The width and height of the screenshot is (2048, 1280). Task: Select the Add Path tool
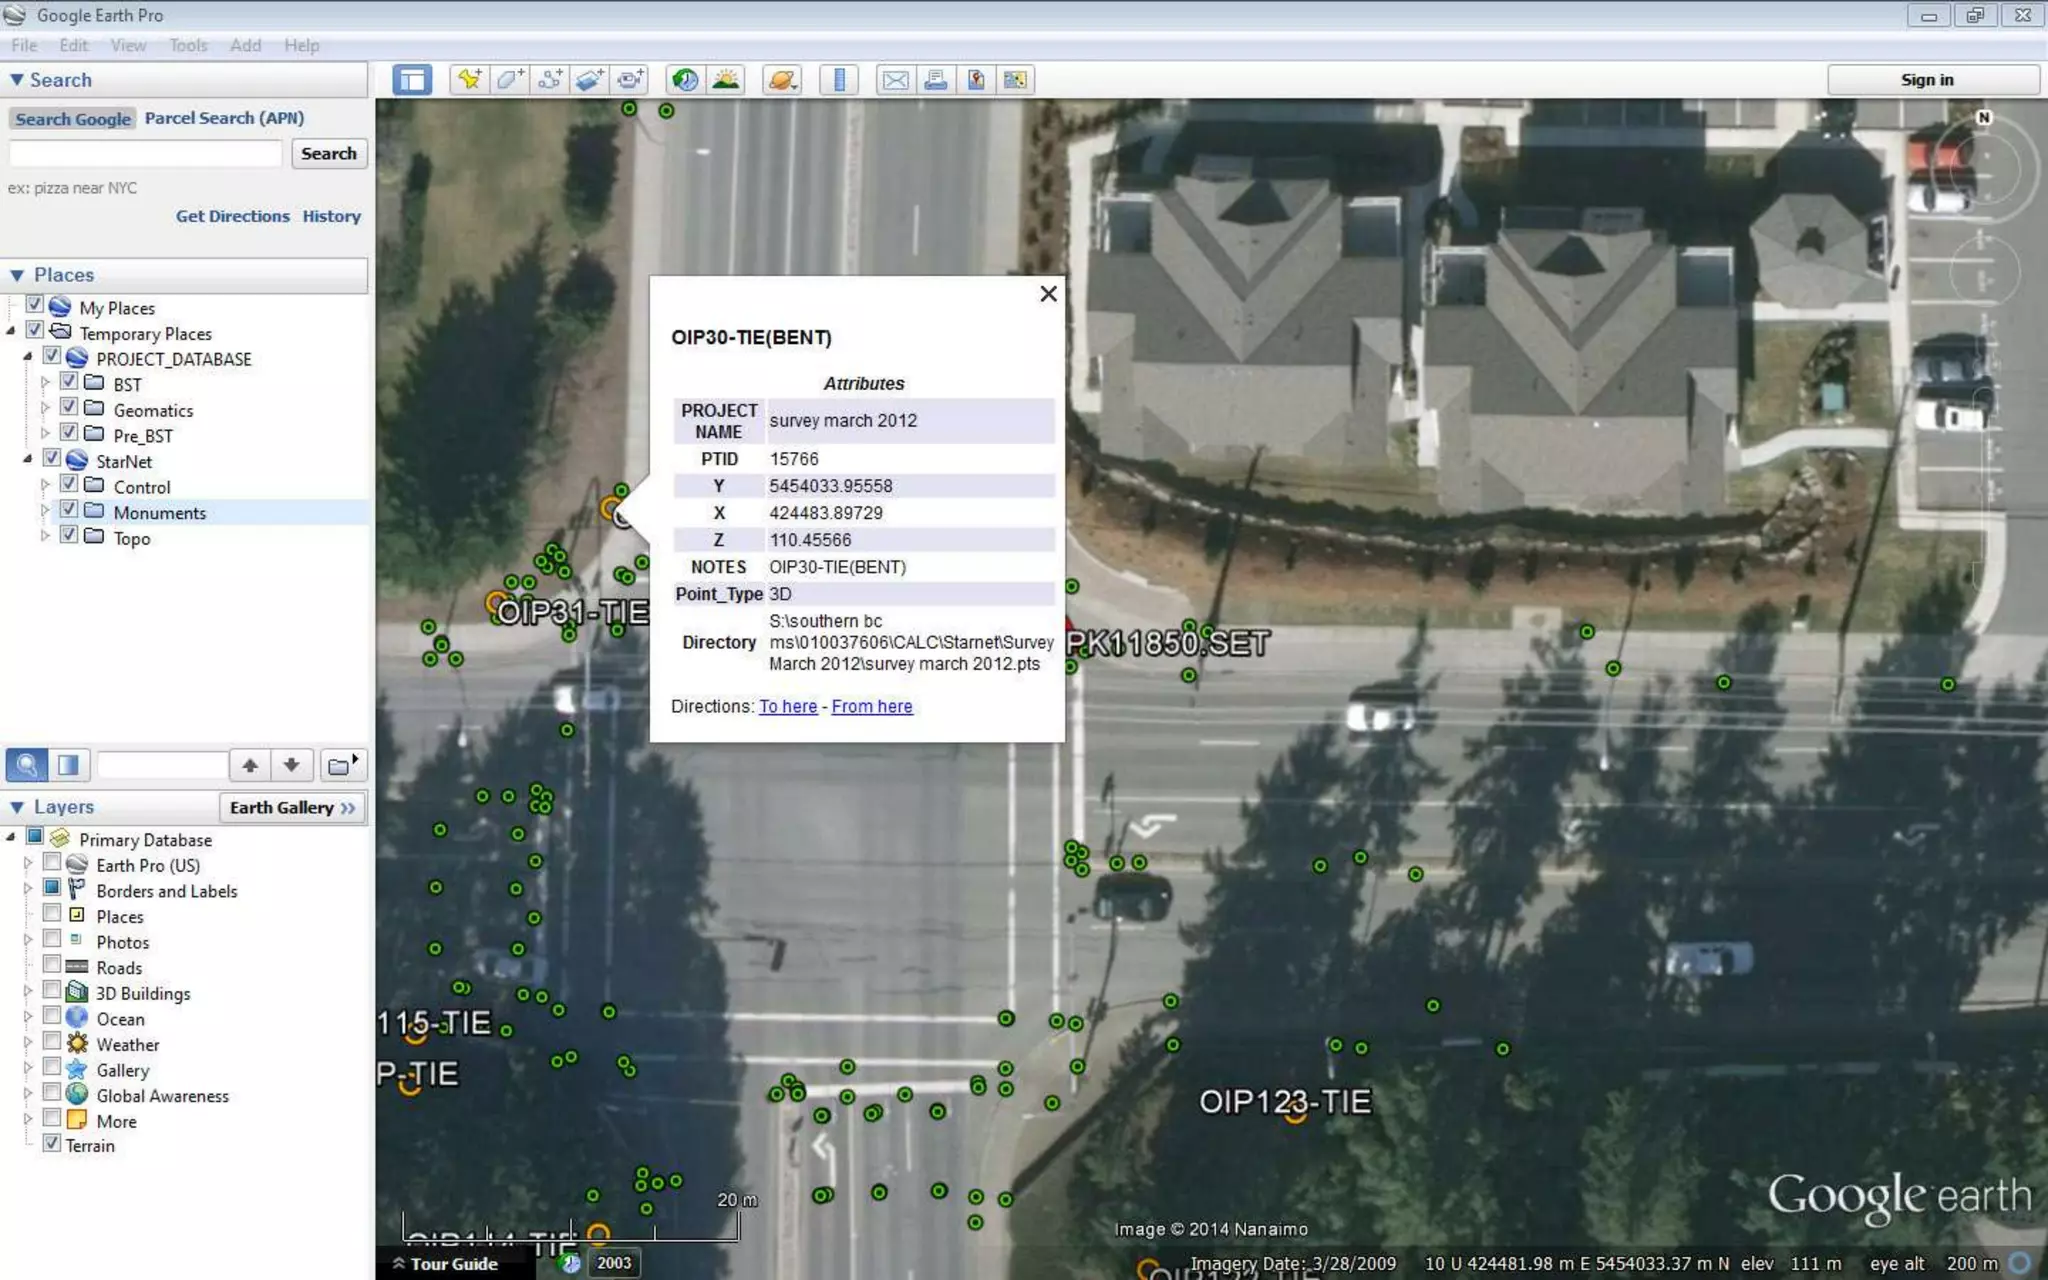tap(549, 80)
